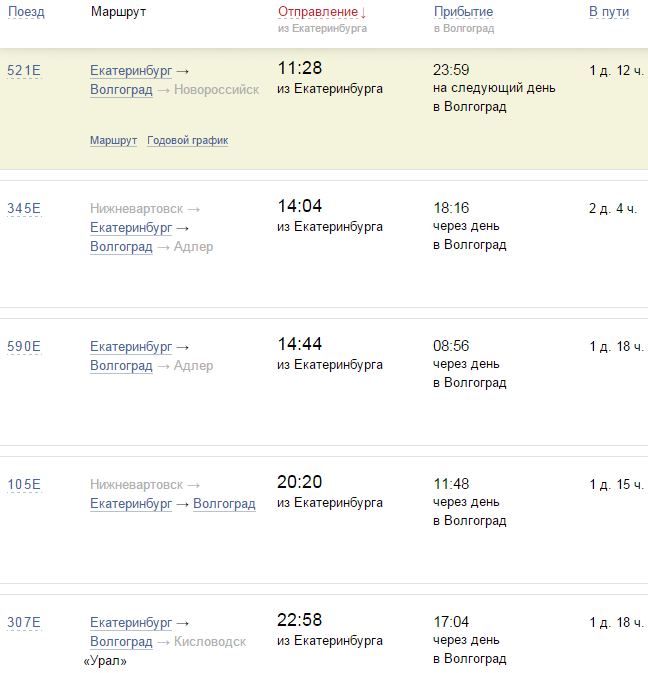Open train 521Е details
The width and height of the screenshot is (648, 673).
[24, 71]
